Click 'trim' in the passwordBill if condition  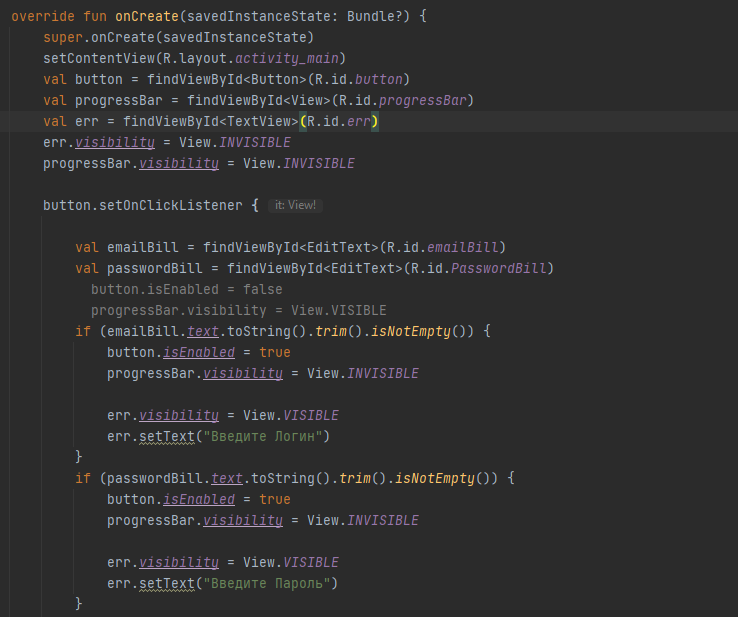pos(355,479)
